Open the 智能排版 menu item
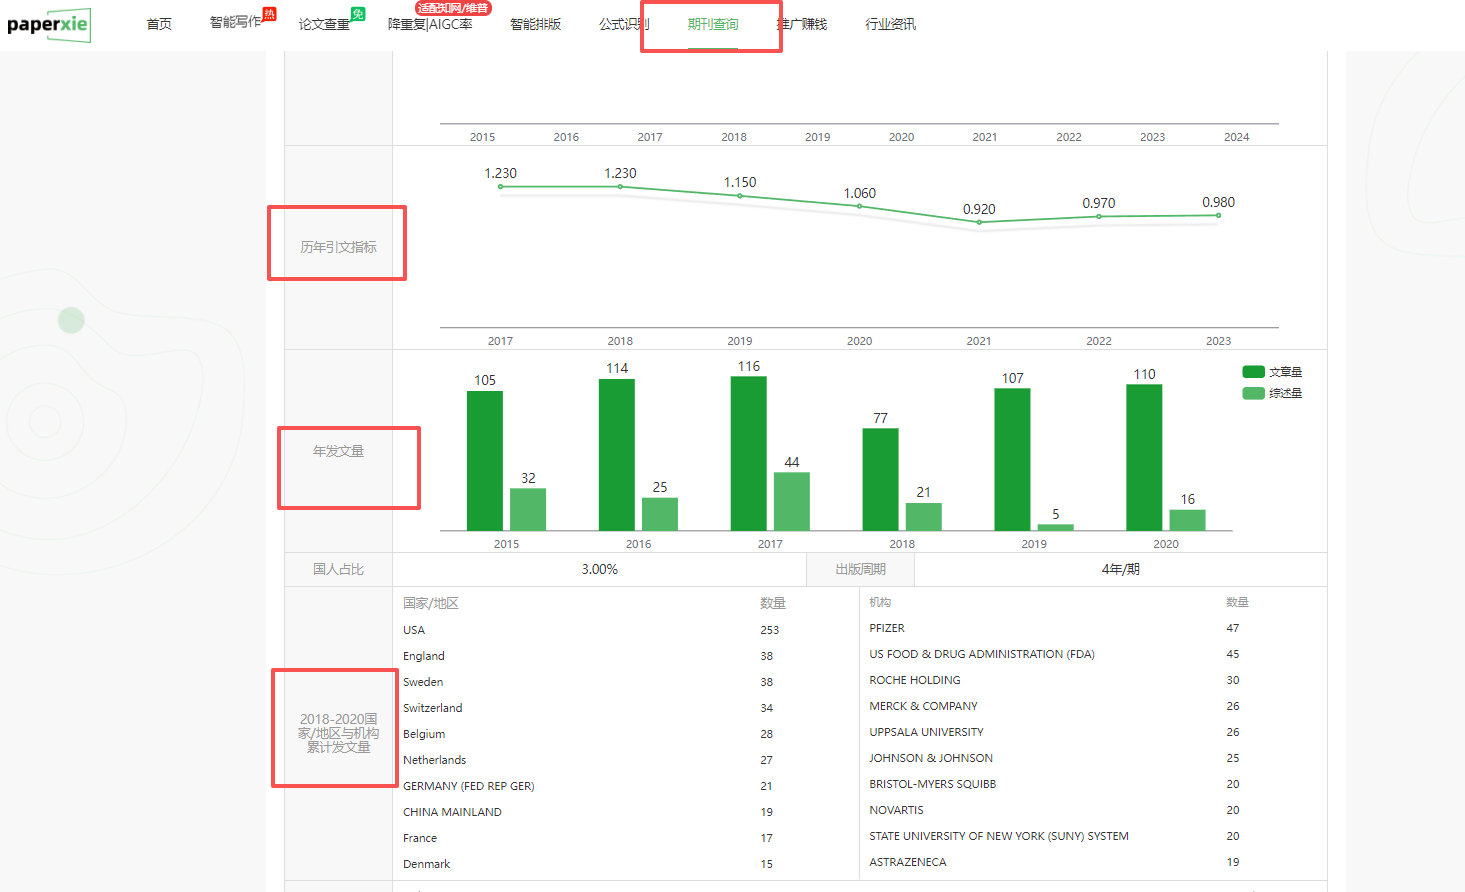This screenshot has height=892, width=1465. (x=535, y=24)
